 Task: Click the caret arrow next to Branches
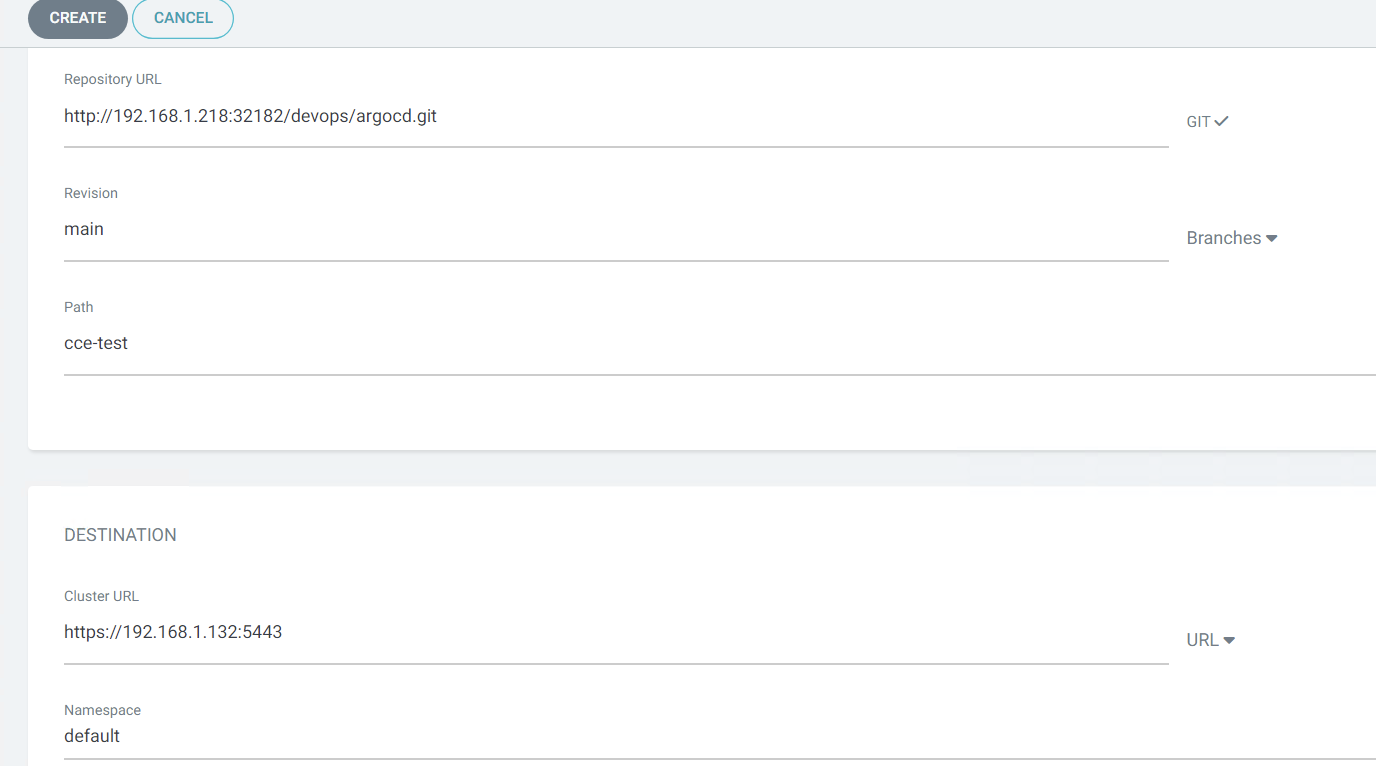(x=1272, y=239)
